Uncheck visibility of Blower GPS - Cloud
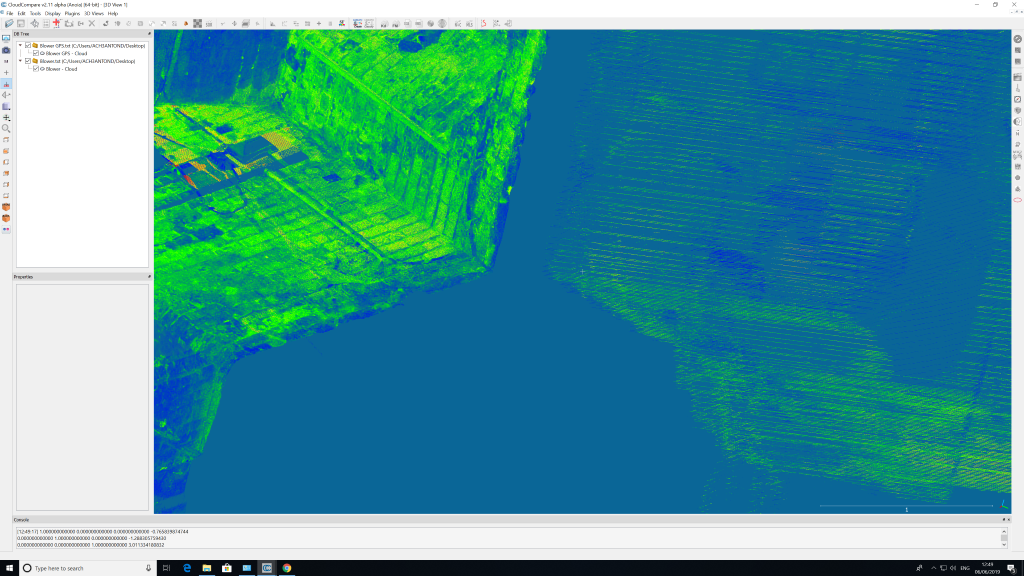 (36, 53)
